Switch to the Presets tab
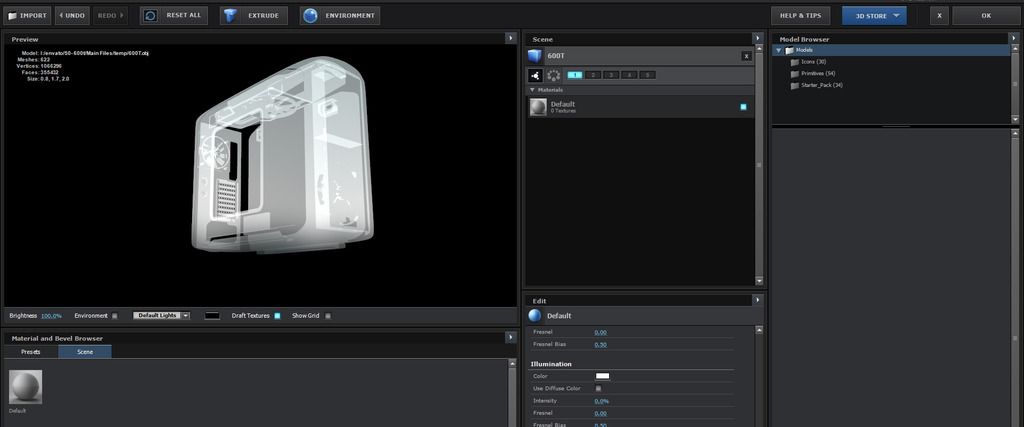The height and width of the screenshot is (427, 1024). 31,352
